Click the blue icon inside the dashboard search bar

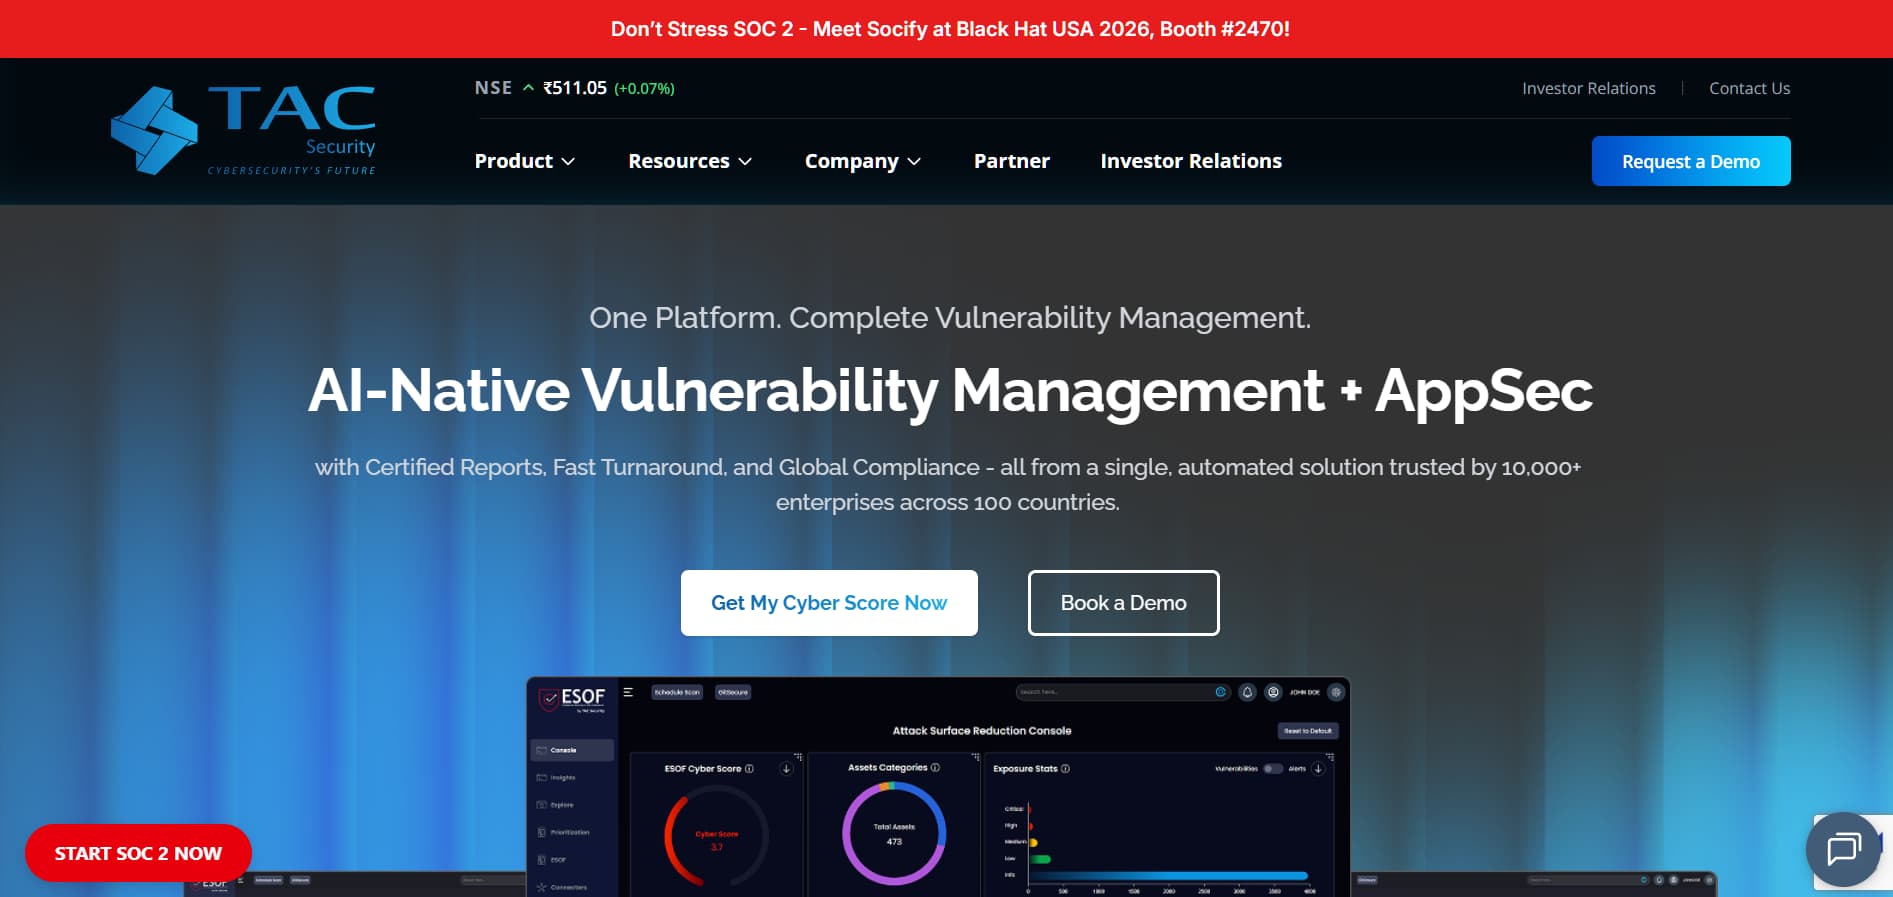pos(1220,692)
